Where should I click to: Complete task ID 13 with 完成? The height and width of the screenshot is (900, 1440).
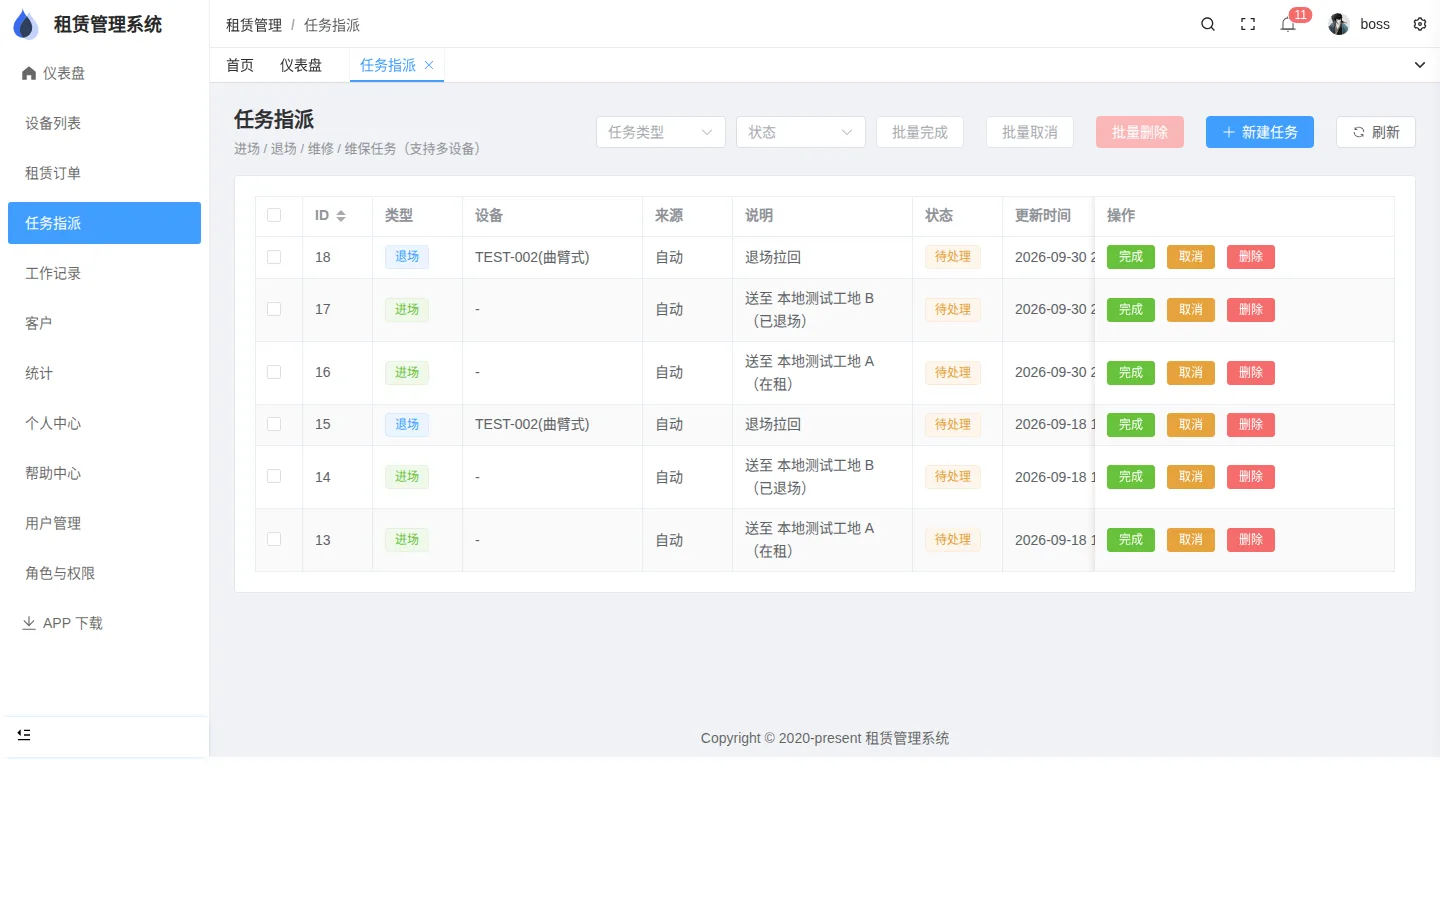click(1131, 540)
